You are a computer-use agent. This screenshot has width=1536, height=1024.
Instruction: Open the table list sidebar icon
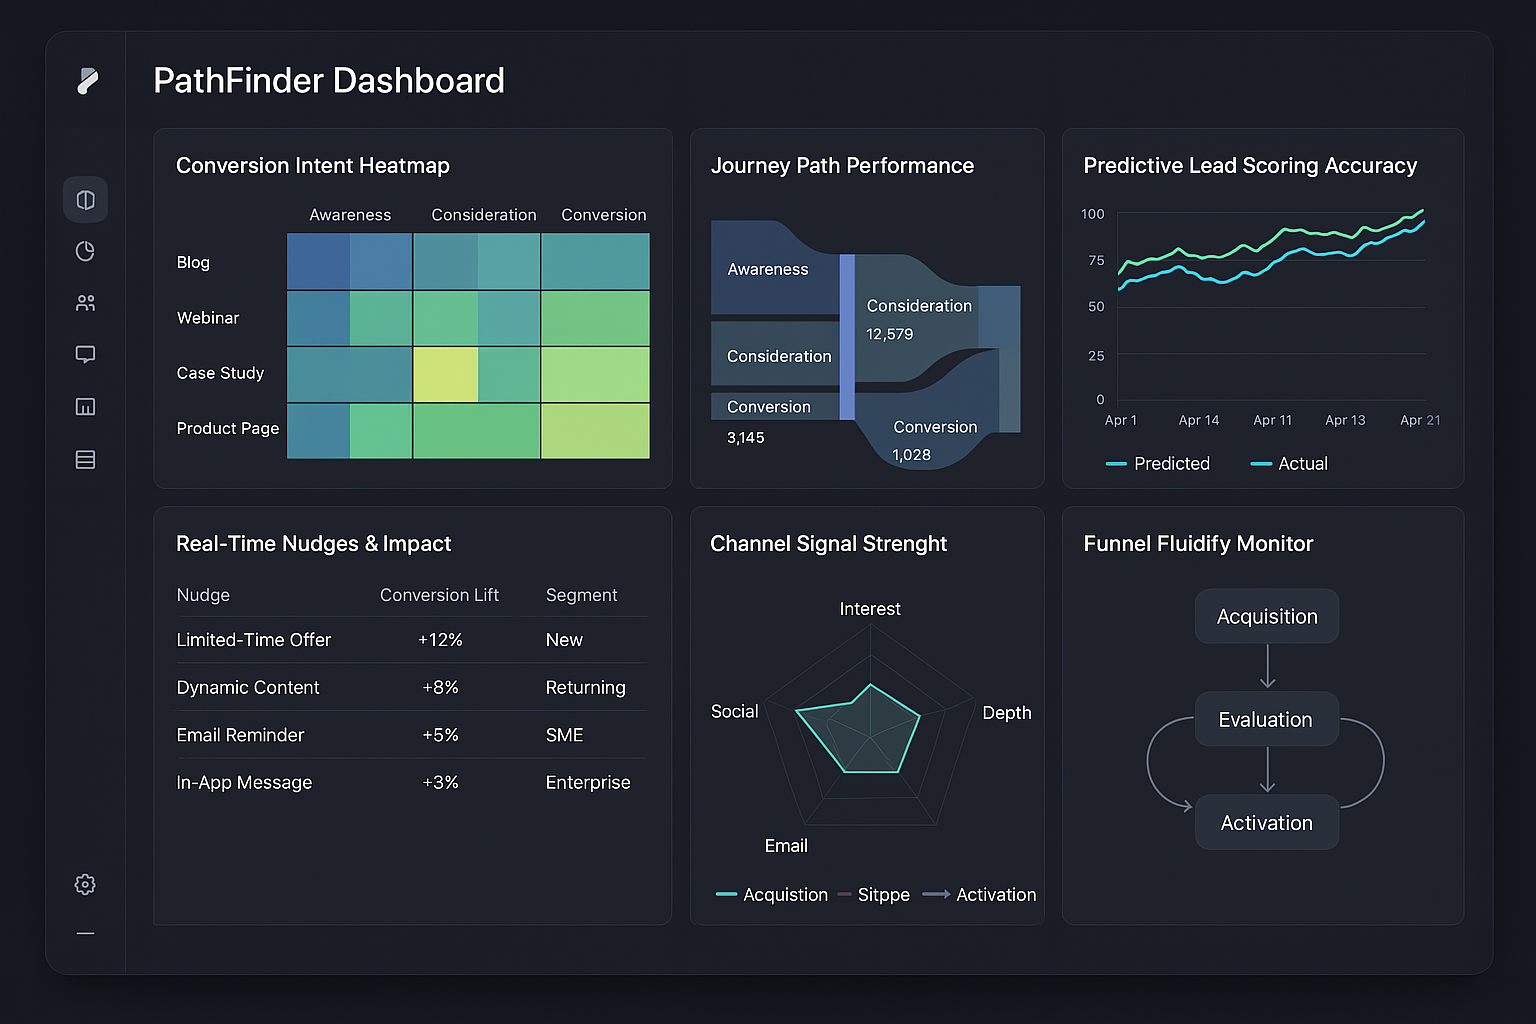86,460
